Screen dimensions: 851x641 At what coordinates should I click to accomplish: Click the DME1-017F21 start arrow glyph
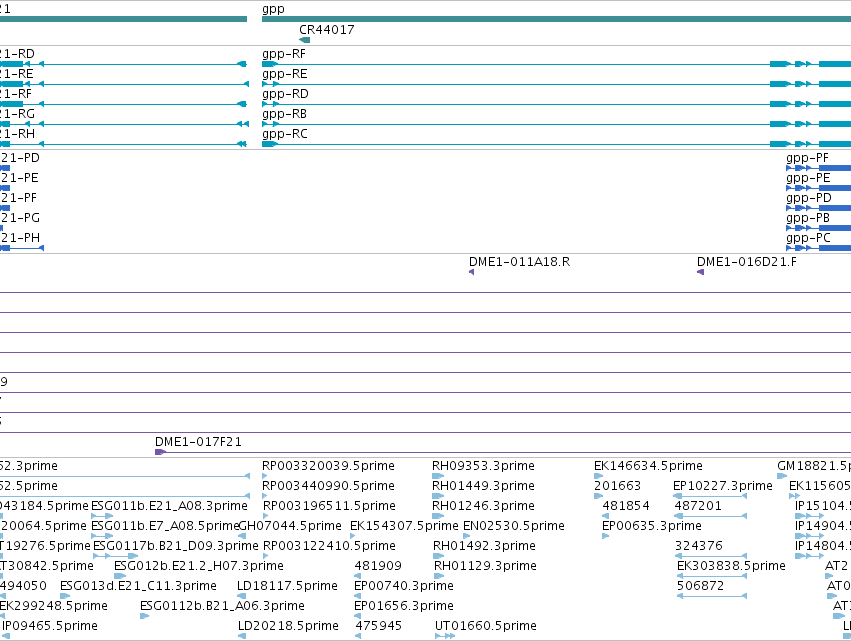160,452
